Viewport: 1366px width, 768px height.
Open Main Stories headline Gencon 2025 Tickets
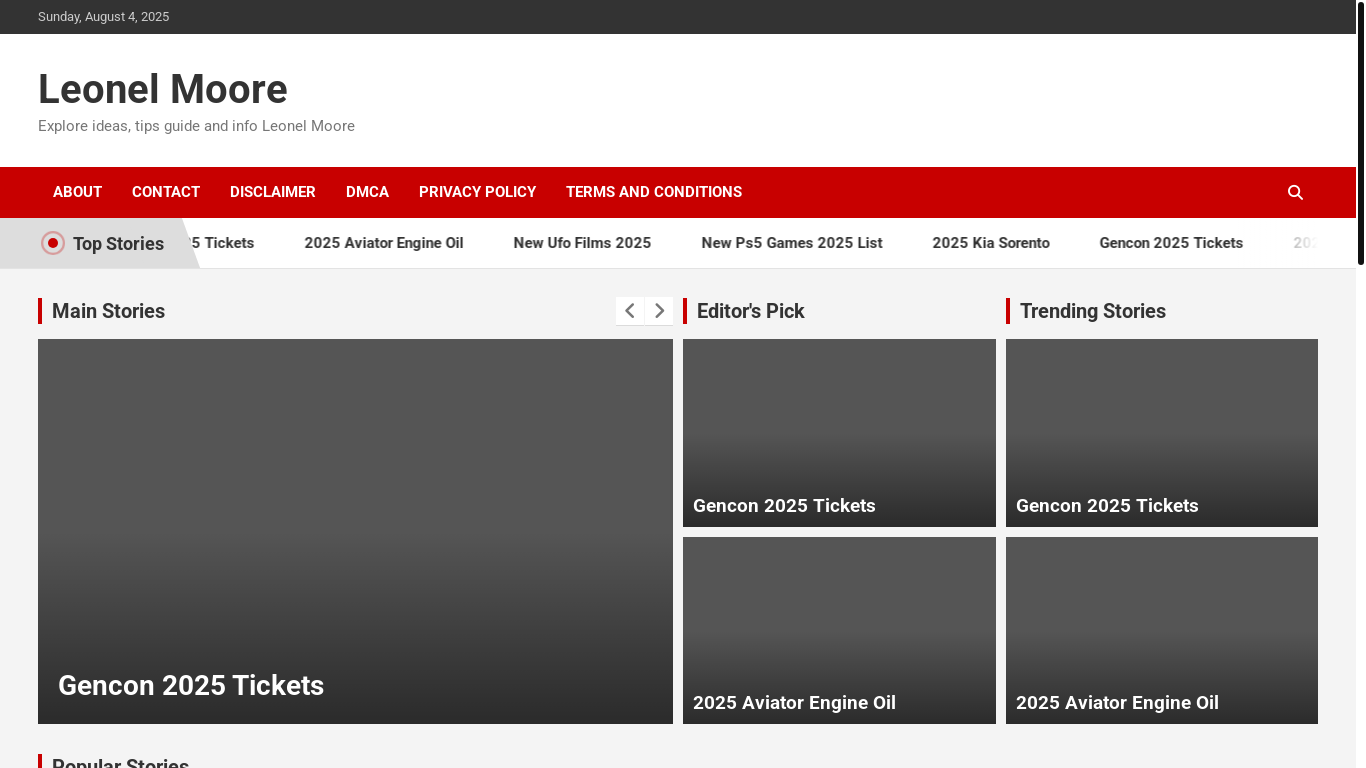(x=191, y=686)
